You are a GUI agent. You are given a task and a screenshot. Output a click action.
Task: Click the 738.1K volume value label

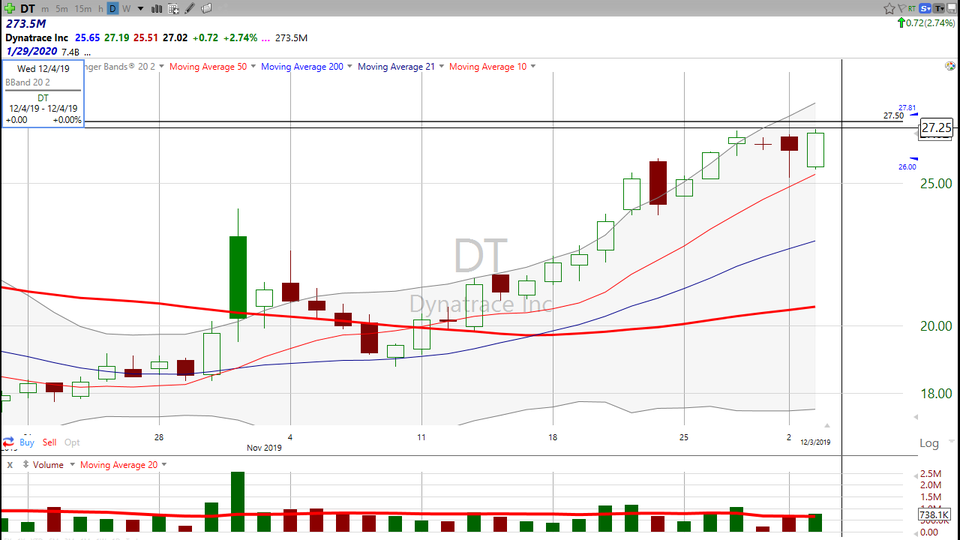pos(934,515)
